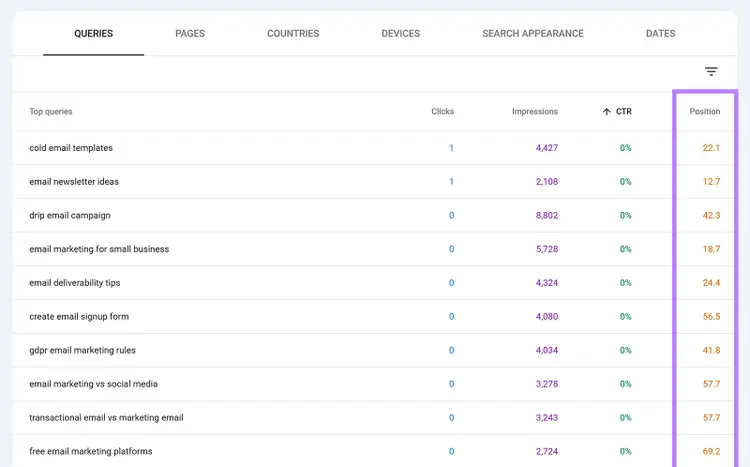The width and height of the screenshot is (750, 467).
Task: Select the 'cold email templates' query
Action: click(x=71, y=148)
